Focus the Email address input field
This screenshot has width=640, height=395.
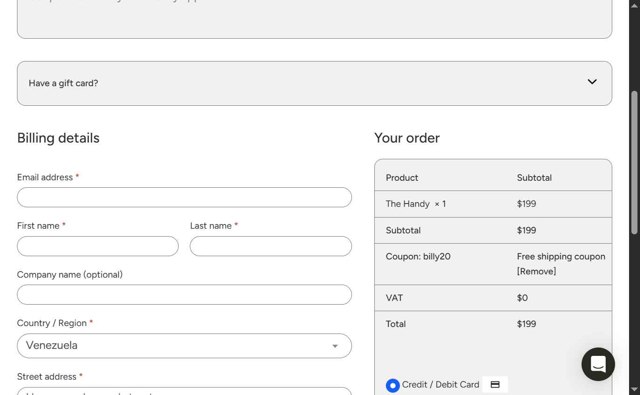click(184, 198)
